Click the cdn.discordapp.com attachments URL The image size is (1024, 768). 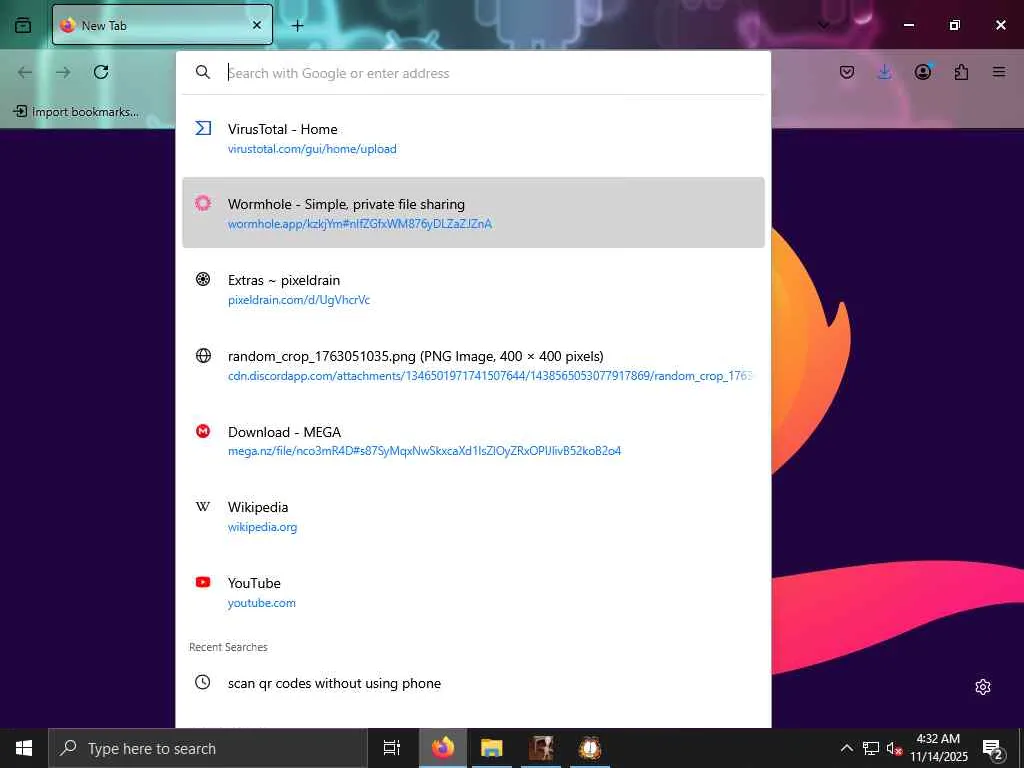[490, 376]
